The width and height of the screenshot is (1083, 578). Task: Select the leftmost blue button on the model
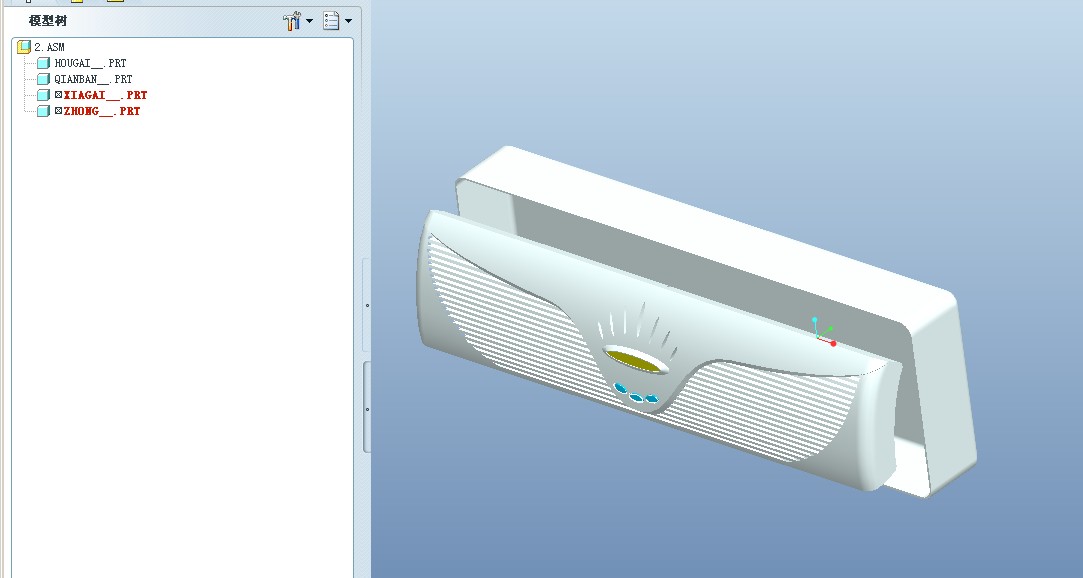coord(620,388)
